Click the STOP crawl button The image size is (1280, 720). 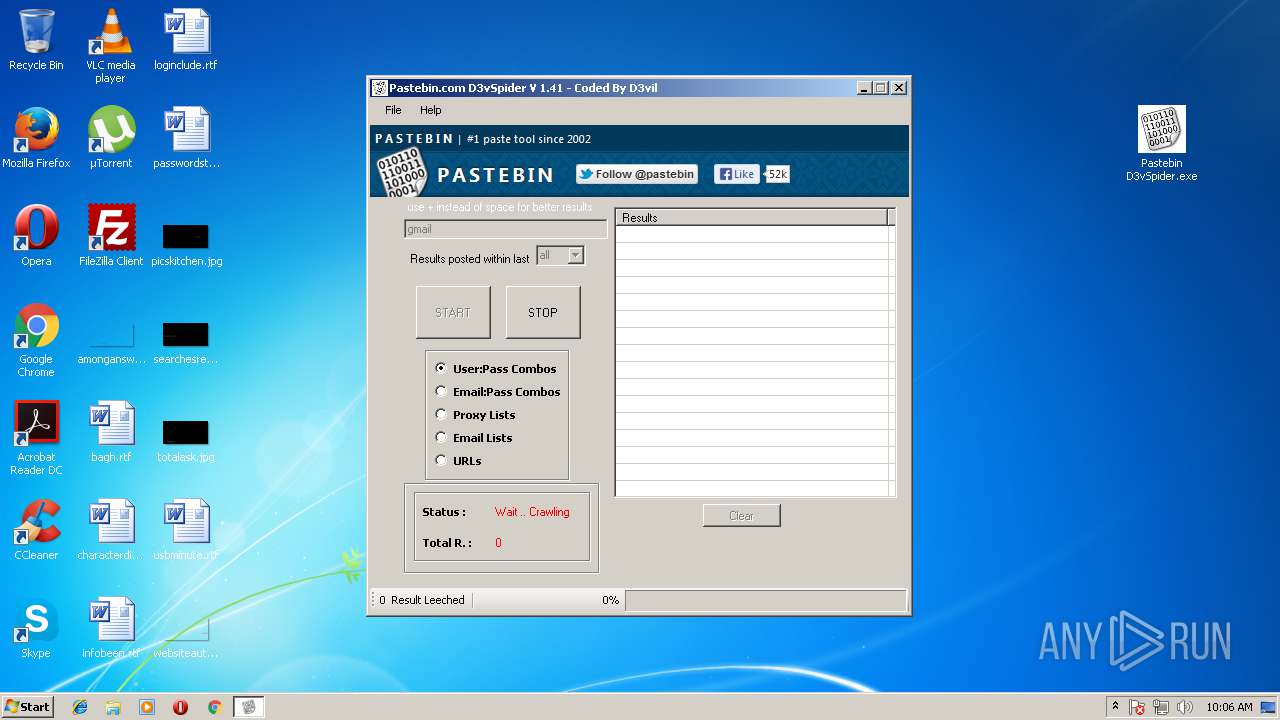coord(543,312)
